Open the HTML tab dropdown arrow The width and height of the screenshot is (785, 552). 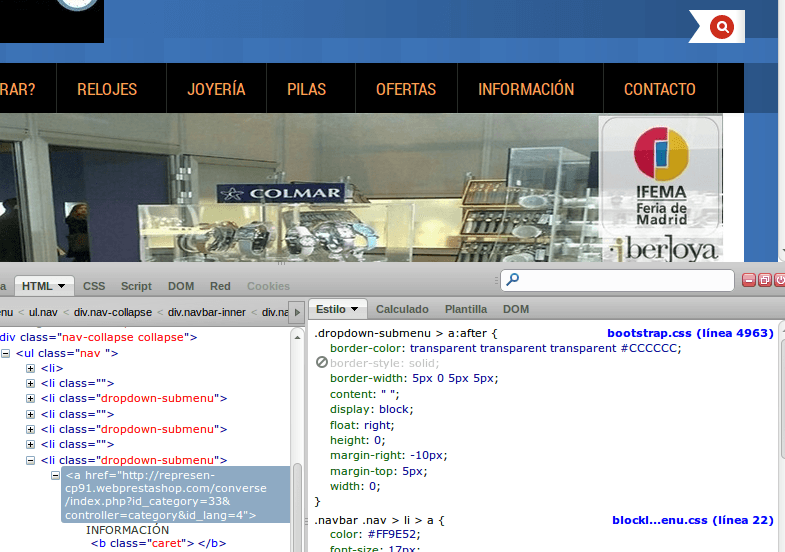point(62,286)
